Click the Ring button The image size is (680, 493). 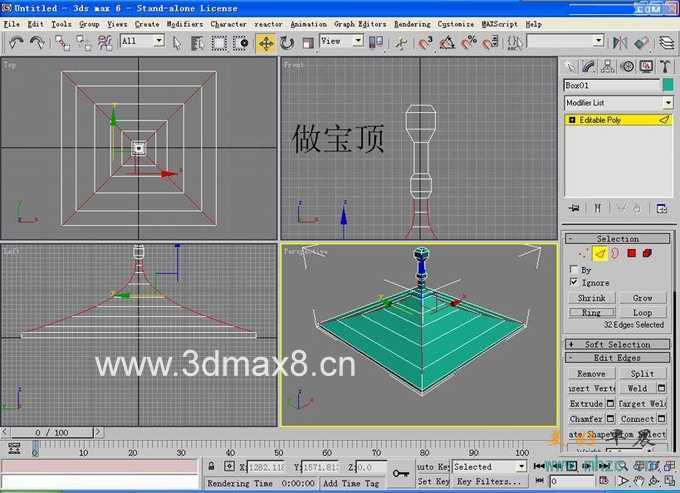pos(592,312)
